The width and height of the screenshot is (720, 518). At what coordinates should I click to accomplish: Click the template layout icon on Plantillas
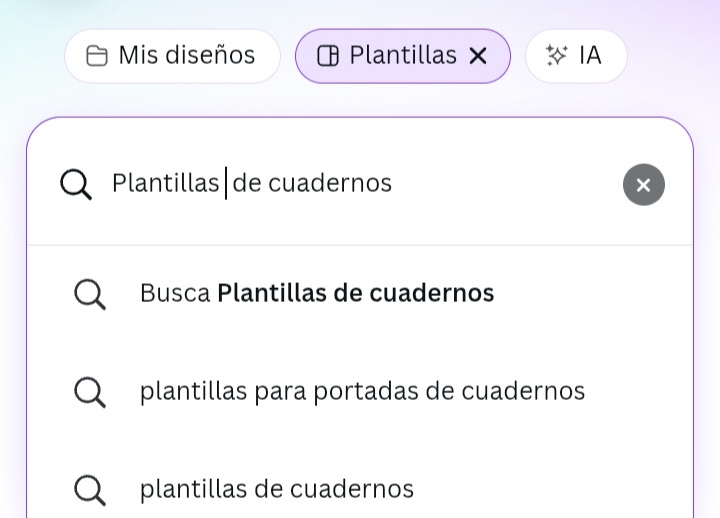click(x=328, y=56)
